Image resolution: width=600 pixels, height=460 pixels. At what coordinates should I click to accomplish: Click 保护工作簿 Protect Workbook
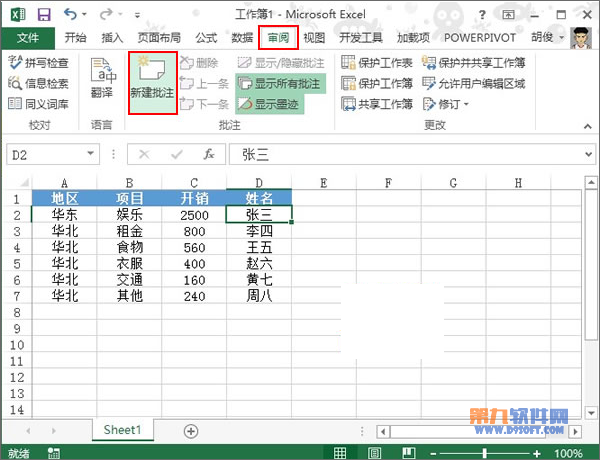pos(377,83)
